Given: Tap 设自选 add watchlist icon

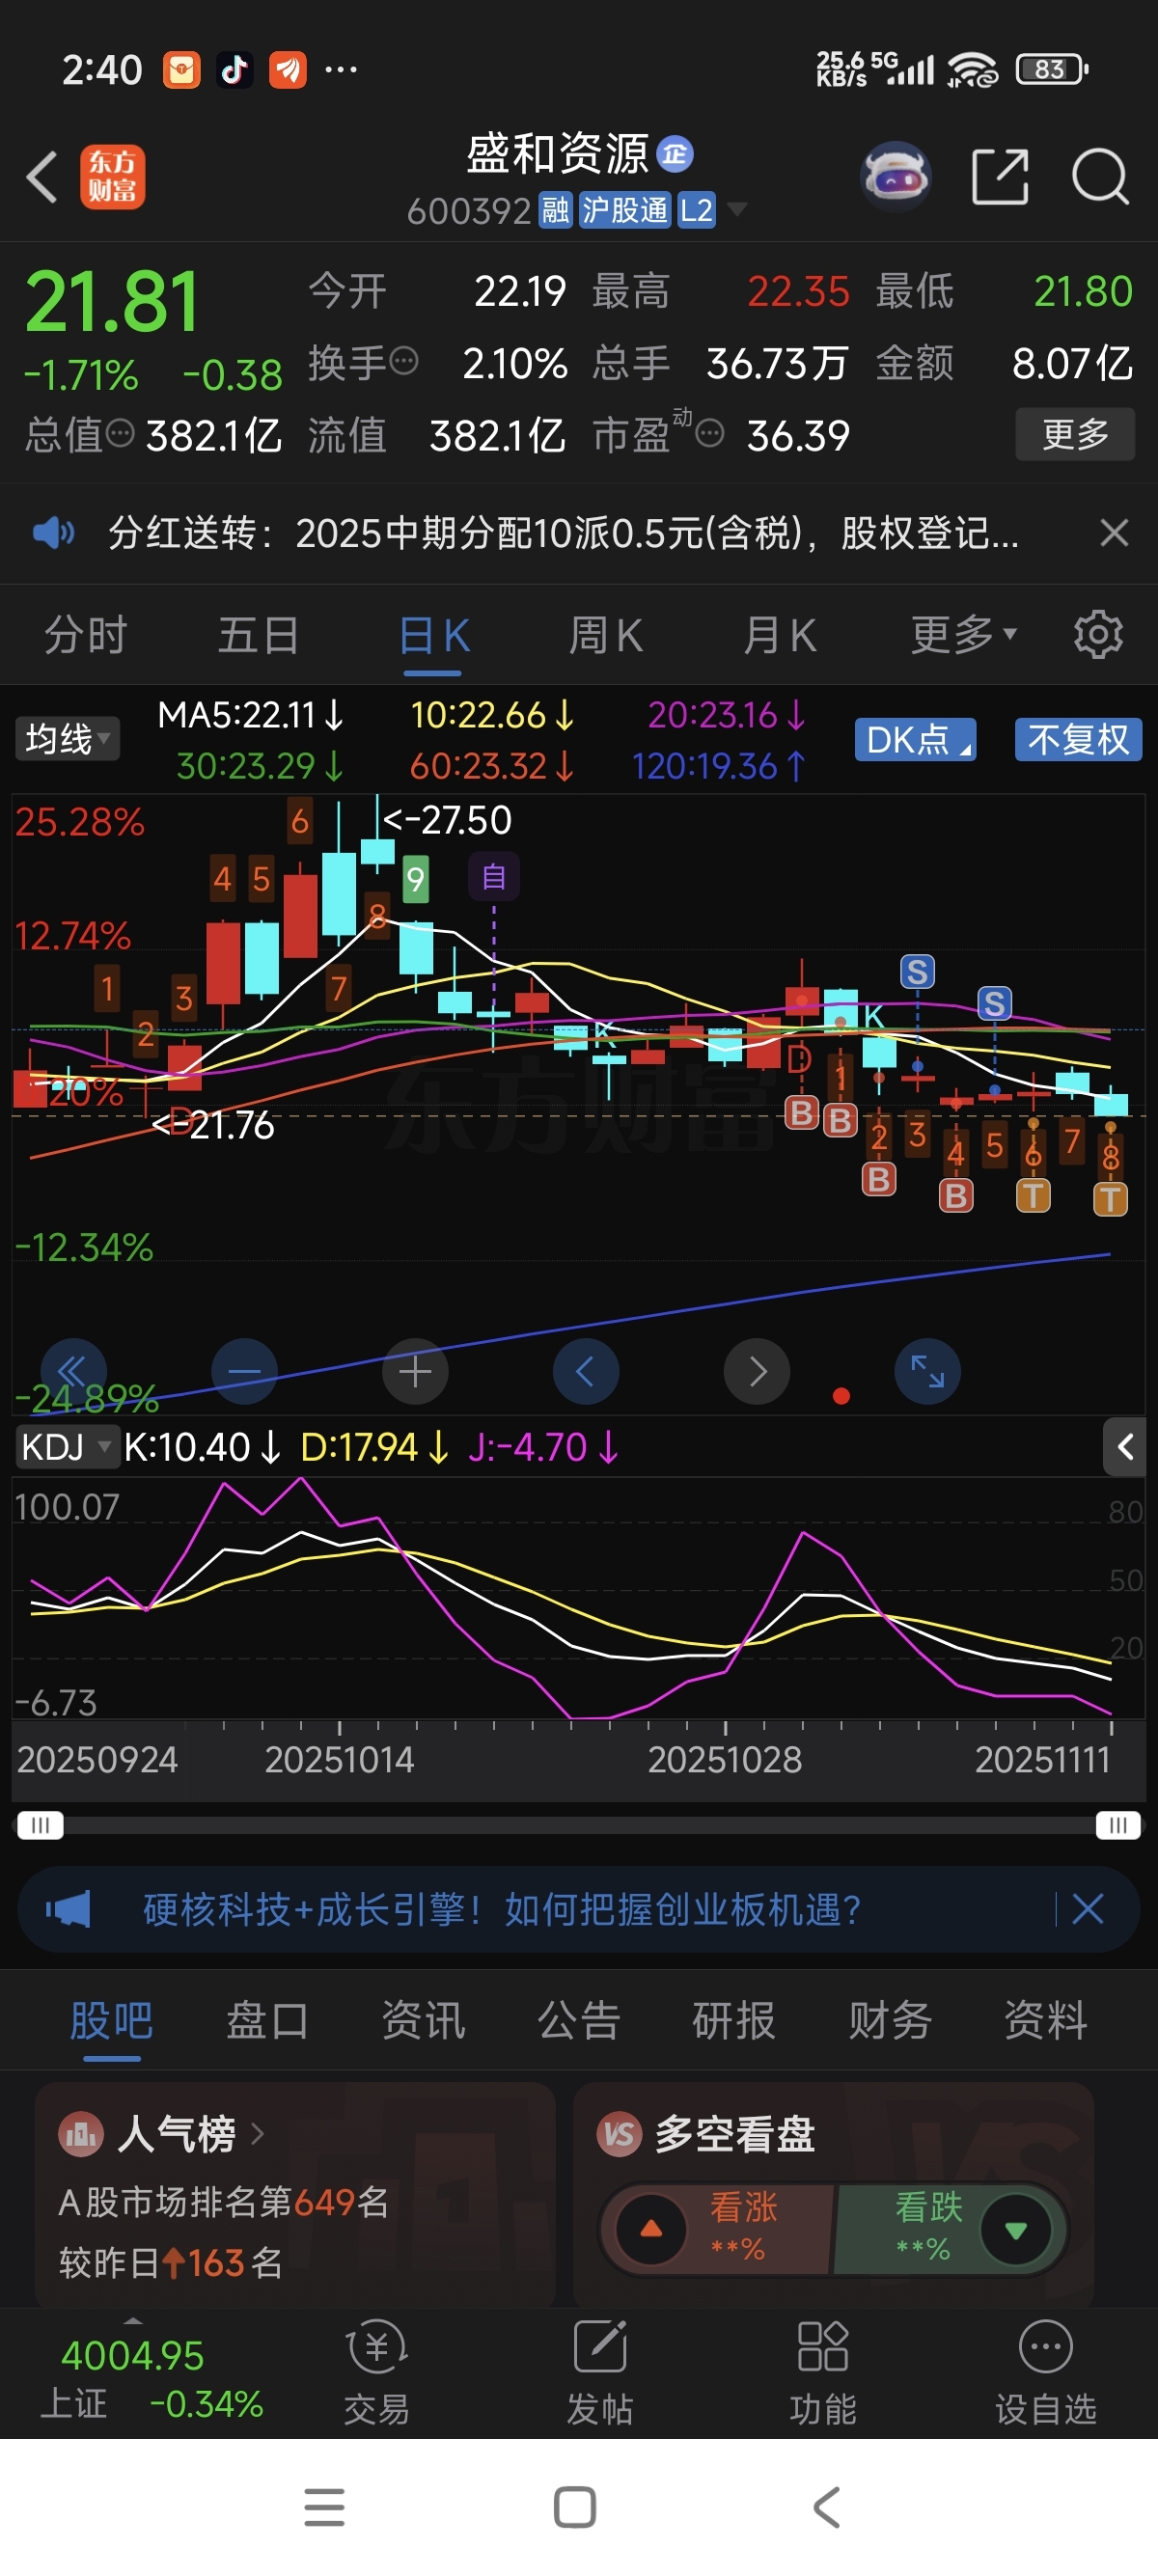Looking at the screenshot, I should (x=1046, y=2373).
